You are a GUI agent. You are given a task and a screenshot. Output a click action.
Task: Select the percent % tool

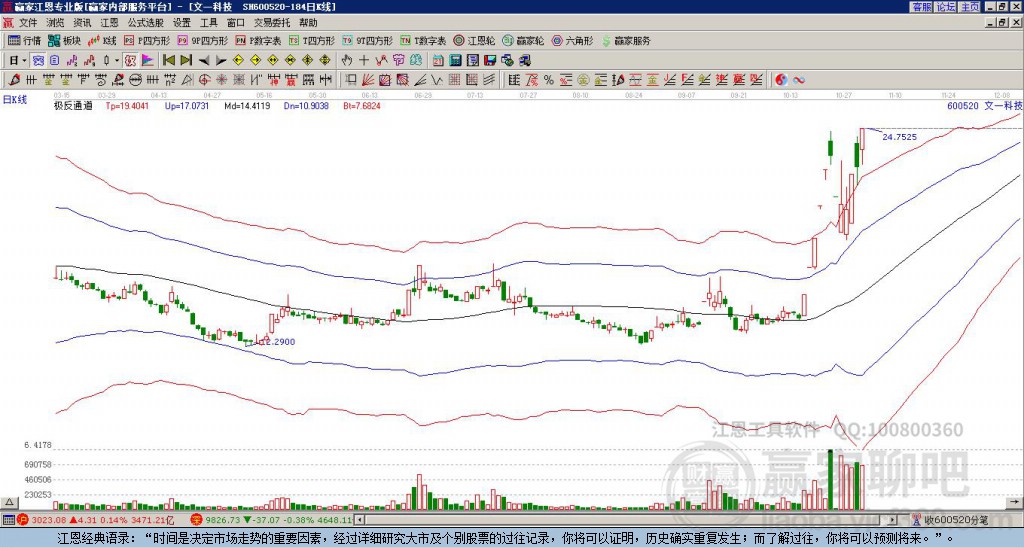[549, 80]
